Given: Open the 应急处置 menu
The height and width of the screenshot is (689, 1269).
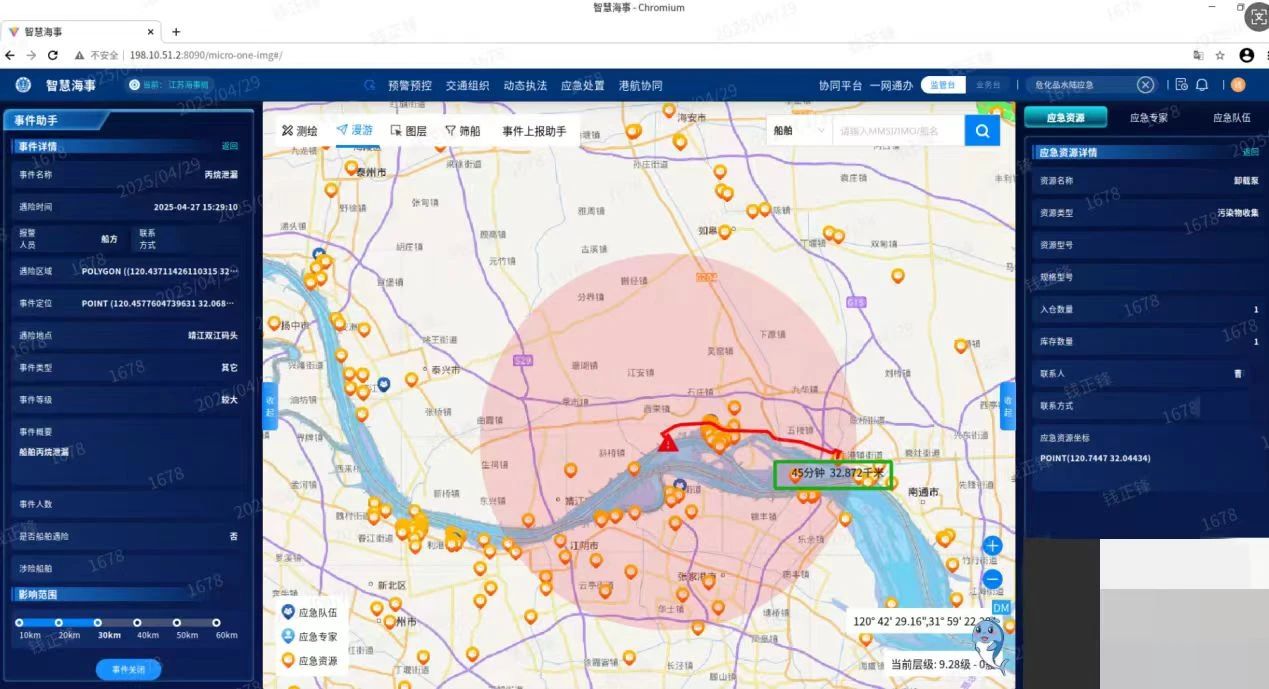Looking at the screenshot, I should tap(583, 86).
